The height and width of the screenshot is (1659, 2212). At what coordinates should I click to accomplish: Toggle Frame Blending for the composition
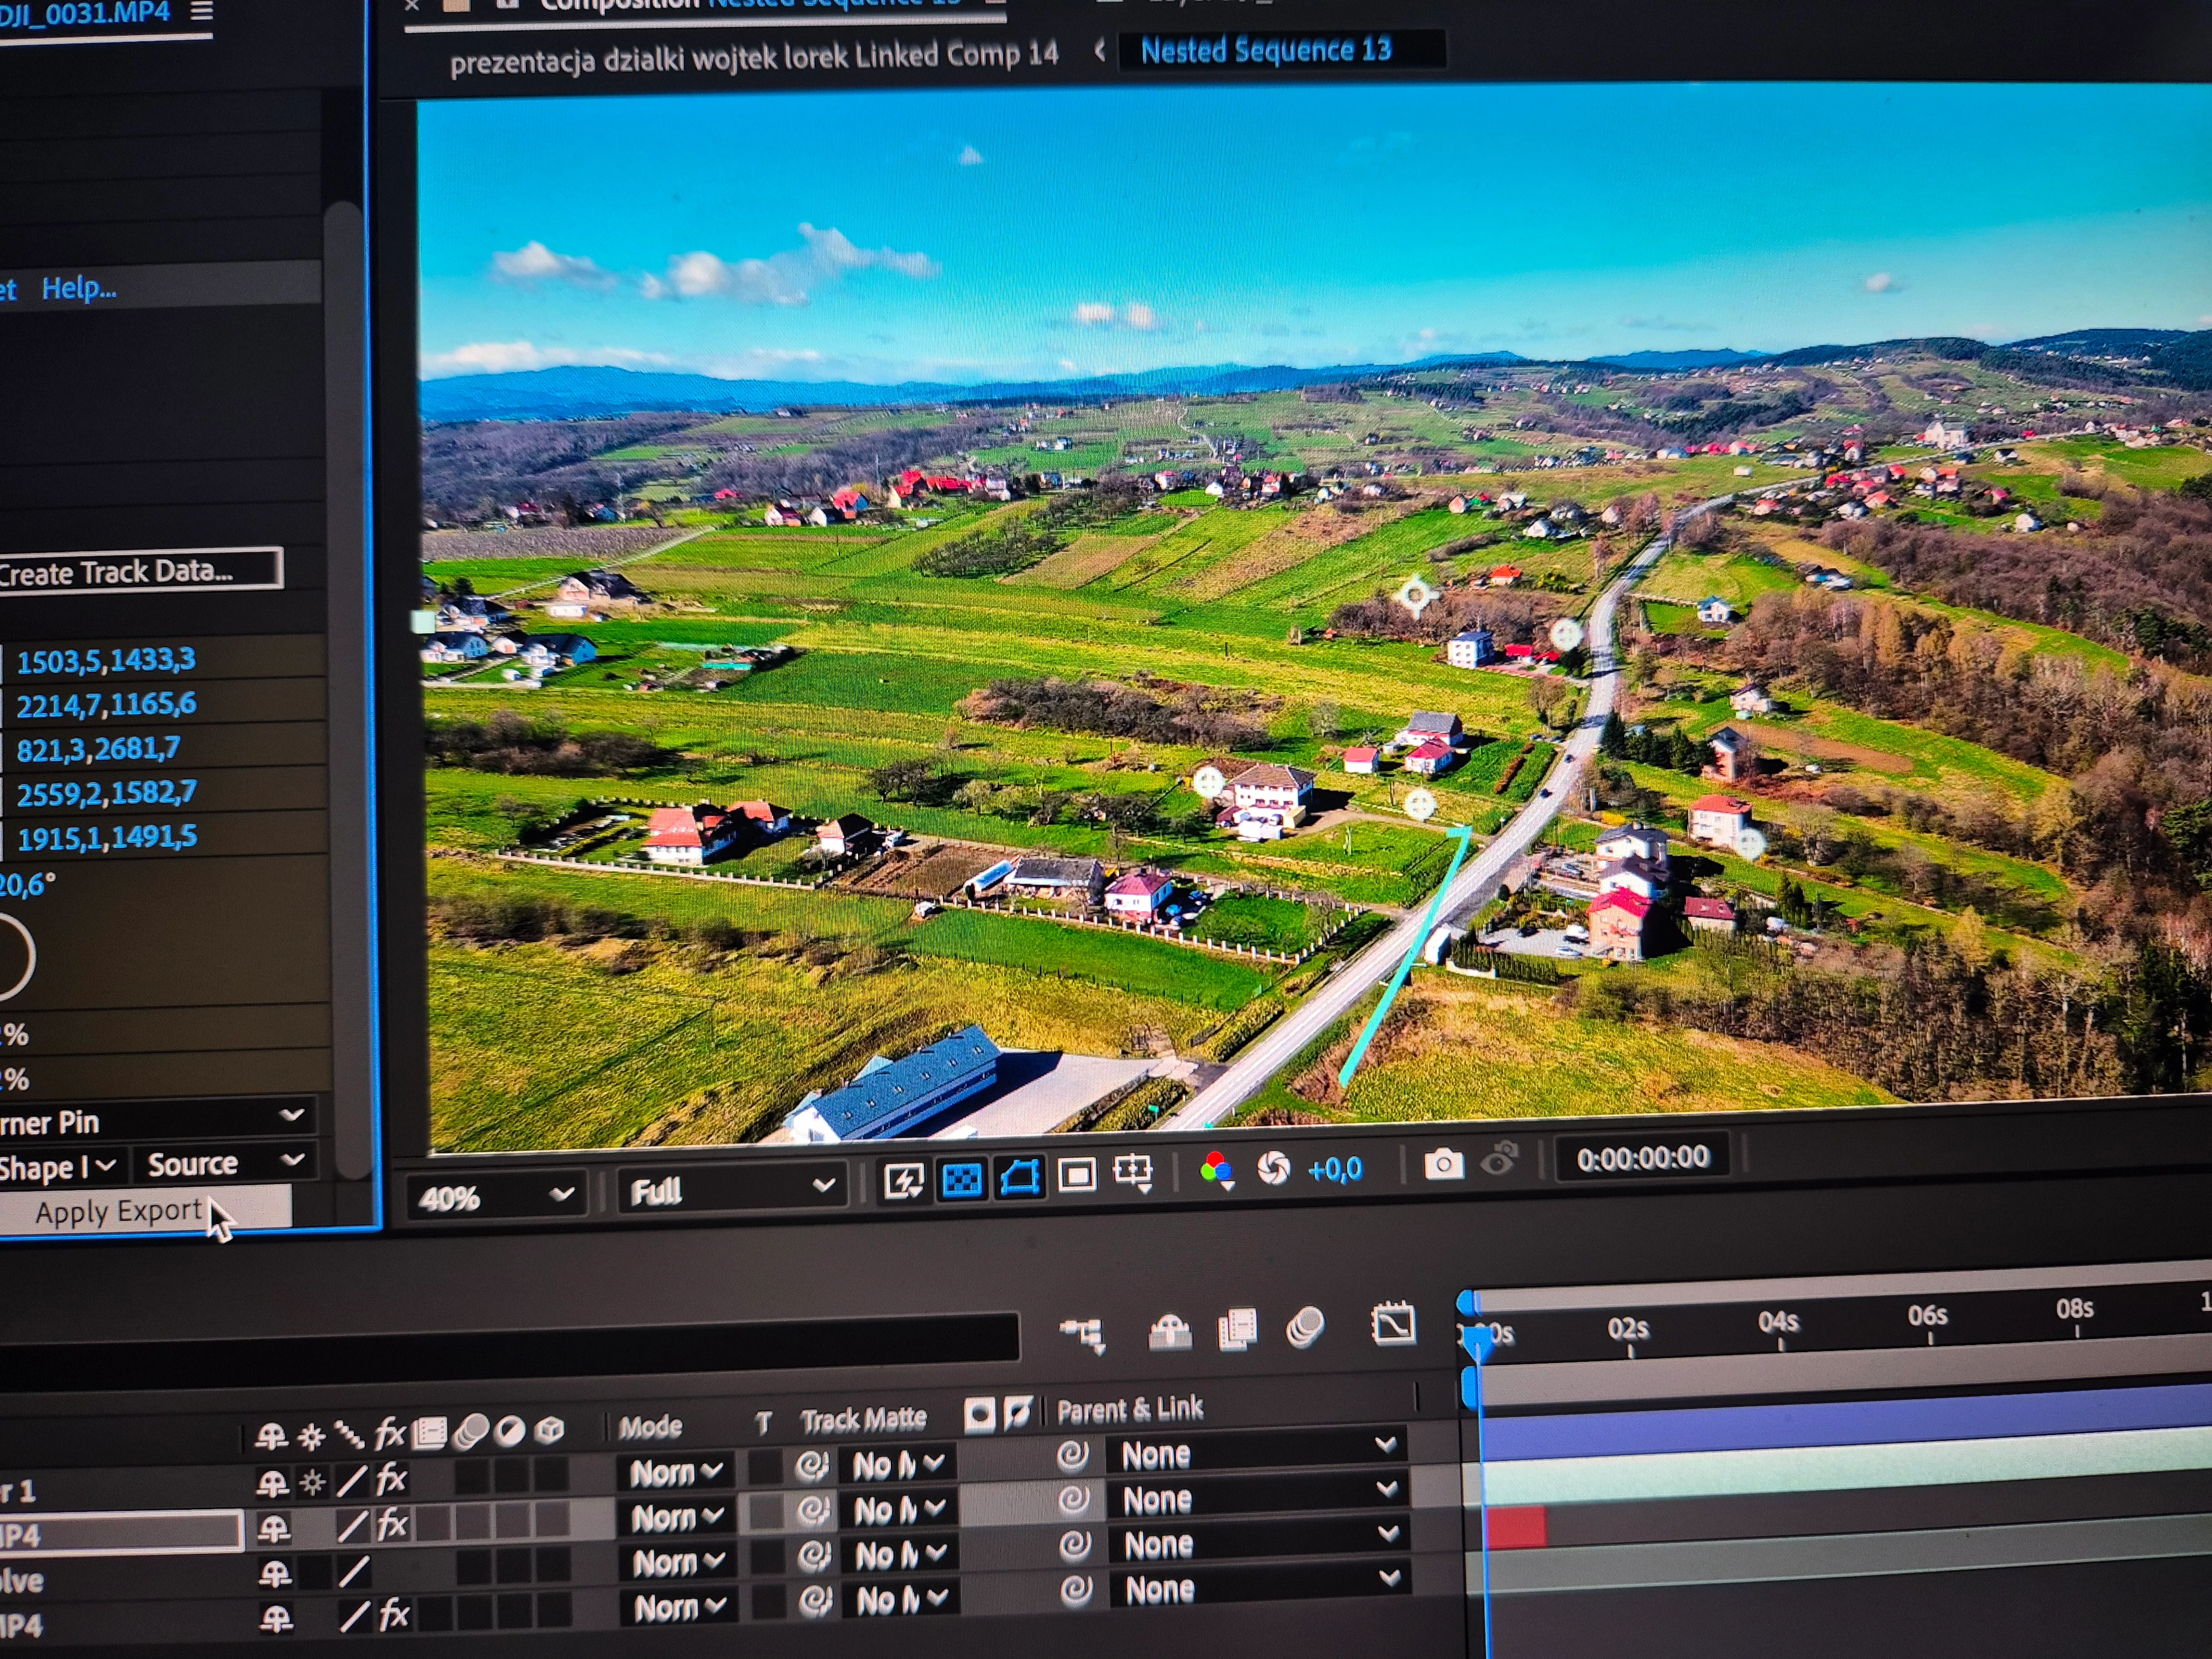[x=1237, y=1330]
